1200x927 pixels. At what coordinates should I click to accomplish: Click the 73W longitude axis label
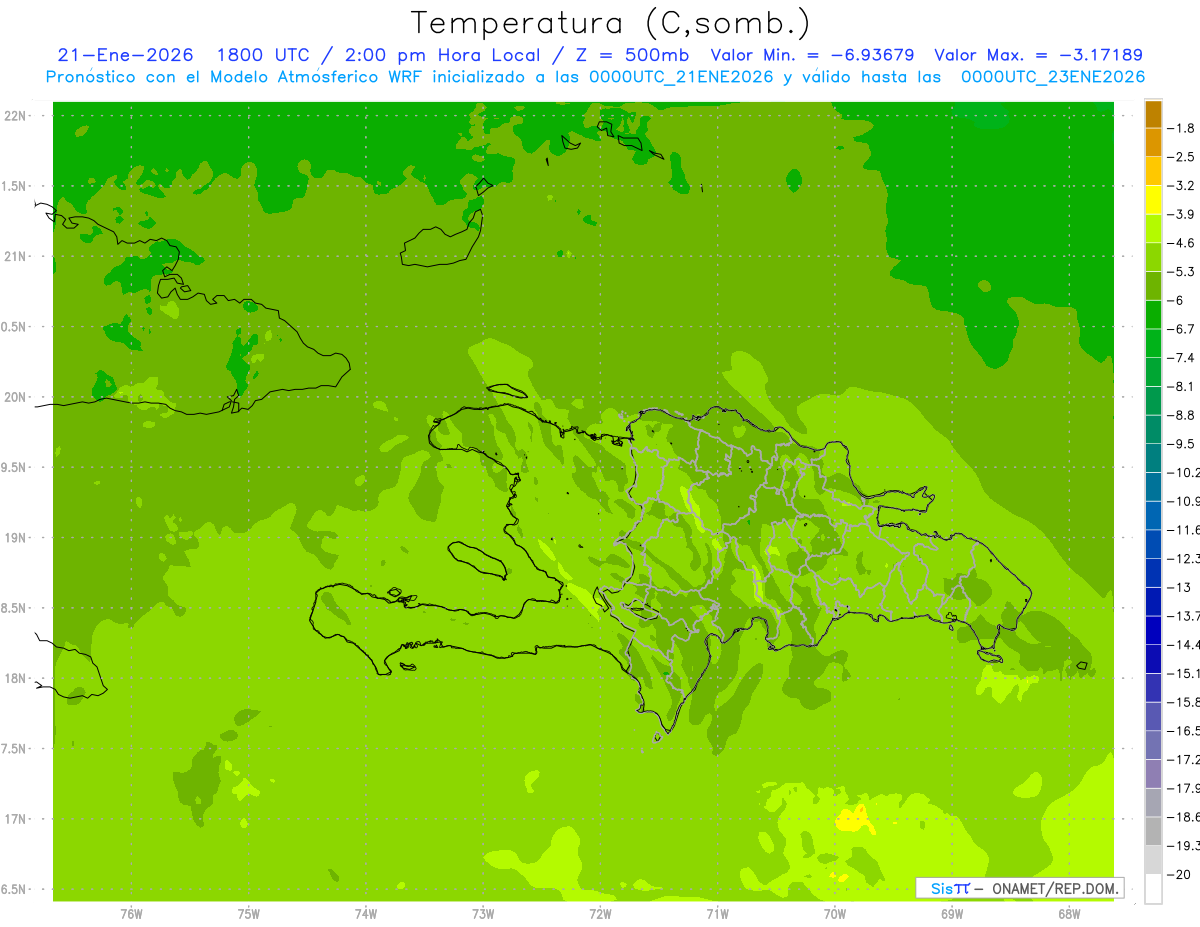click(x=483, y=914)
